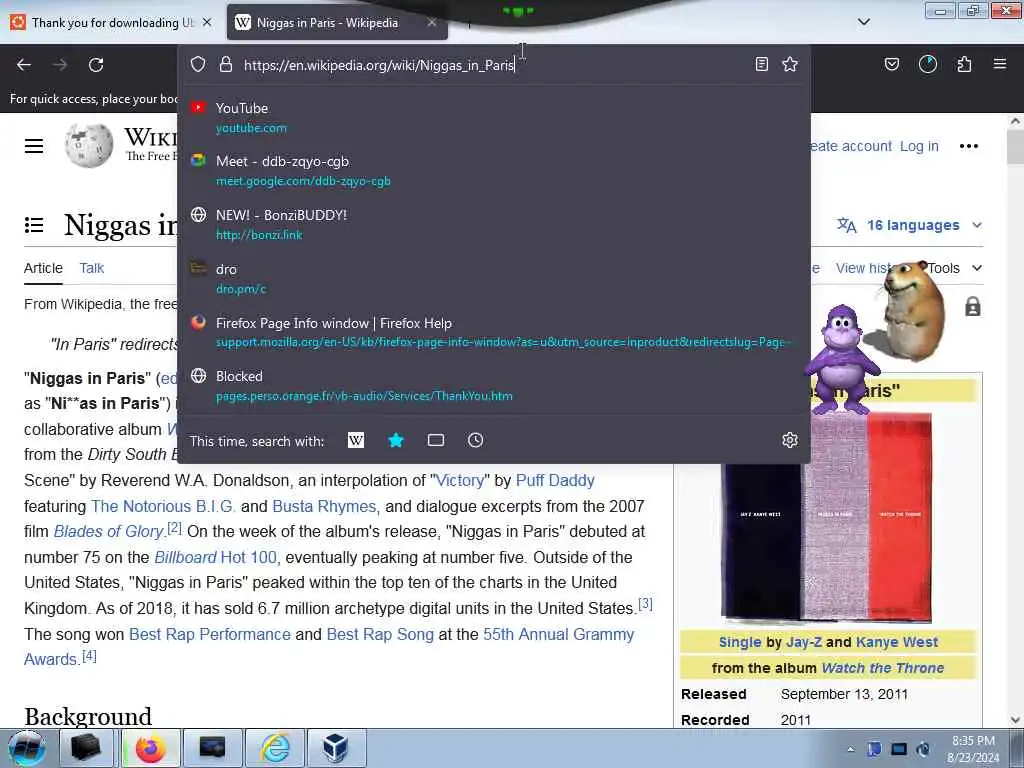Open The Notorious B.I.G. link
The image size is (1024, 768).
tap(163, 507)
